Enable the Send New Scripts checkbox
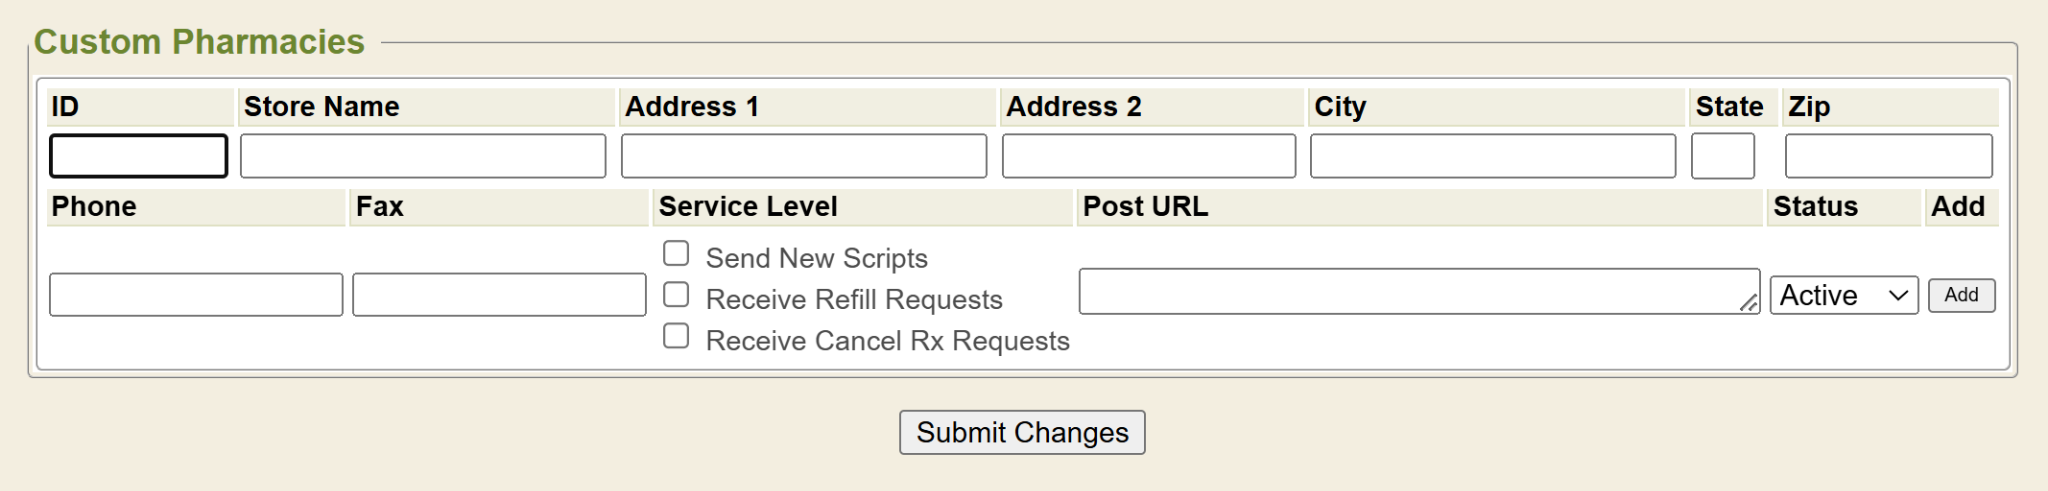Screen dimensions: 2048x491 (676, 254)
